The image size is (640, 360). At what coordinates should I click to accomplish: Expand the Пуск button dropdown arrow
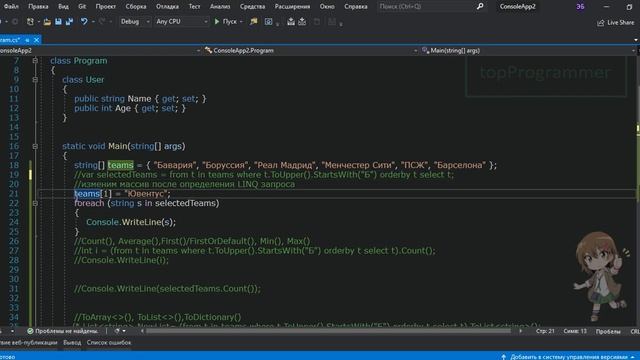coord(241,22)
